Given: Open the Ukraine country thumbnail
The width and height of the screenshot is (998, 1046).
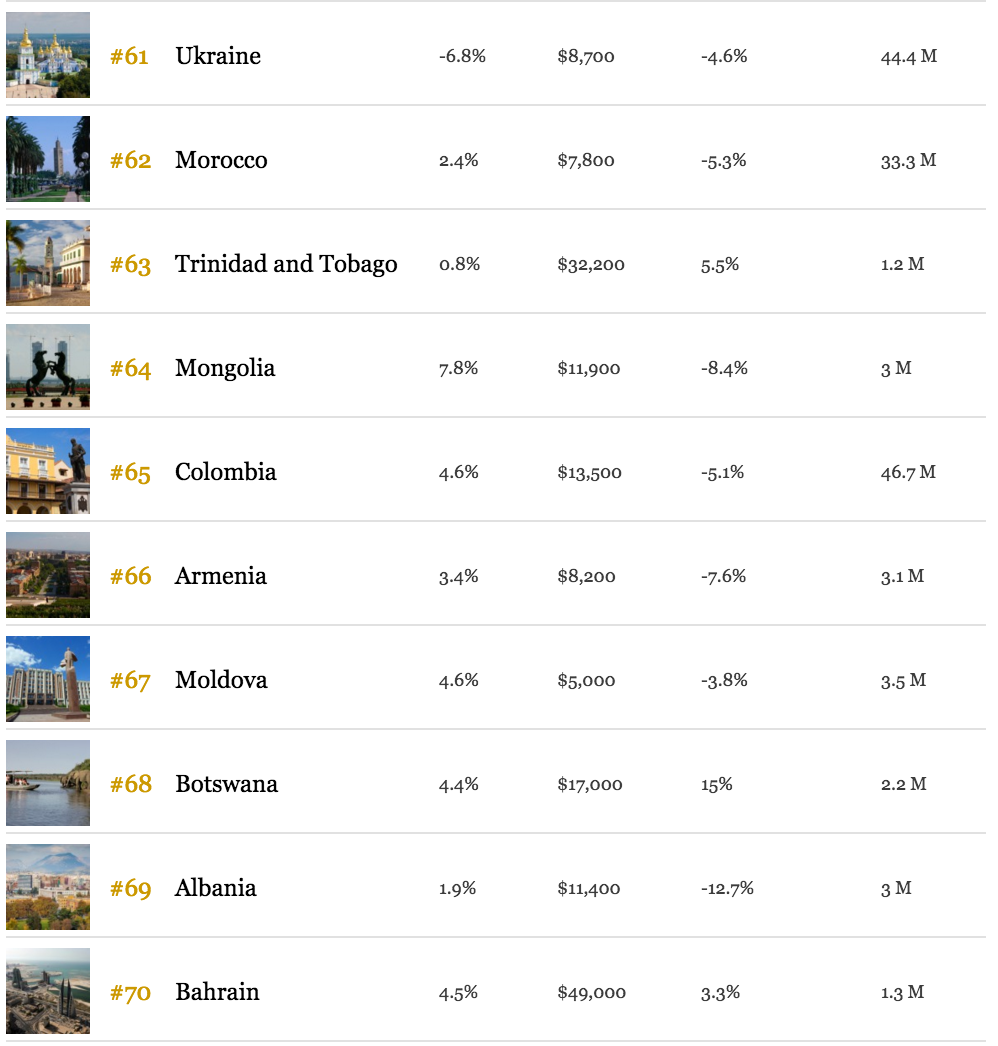Looking at the screenshot, I should 48,55.
